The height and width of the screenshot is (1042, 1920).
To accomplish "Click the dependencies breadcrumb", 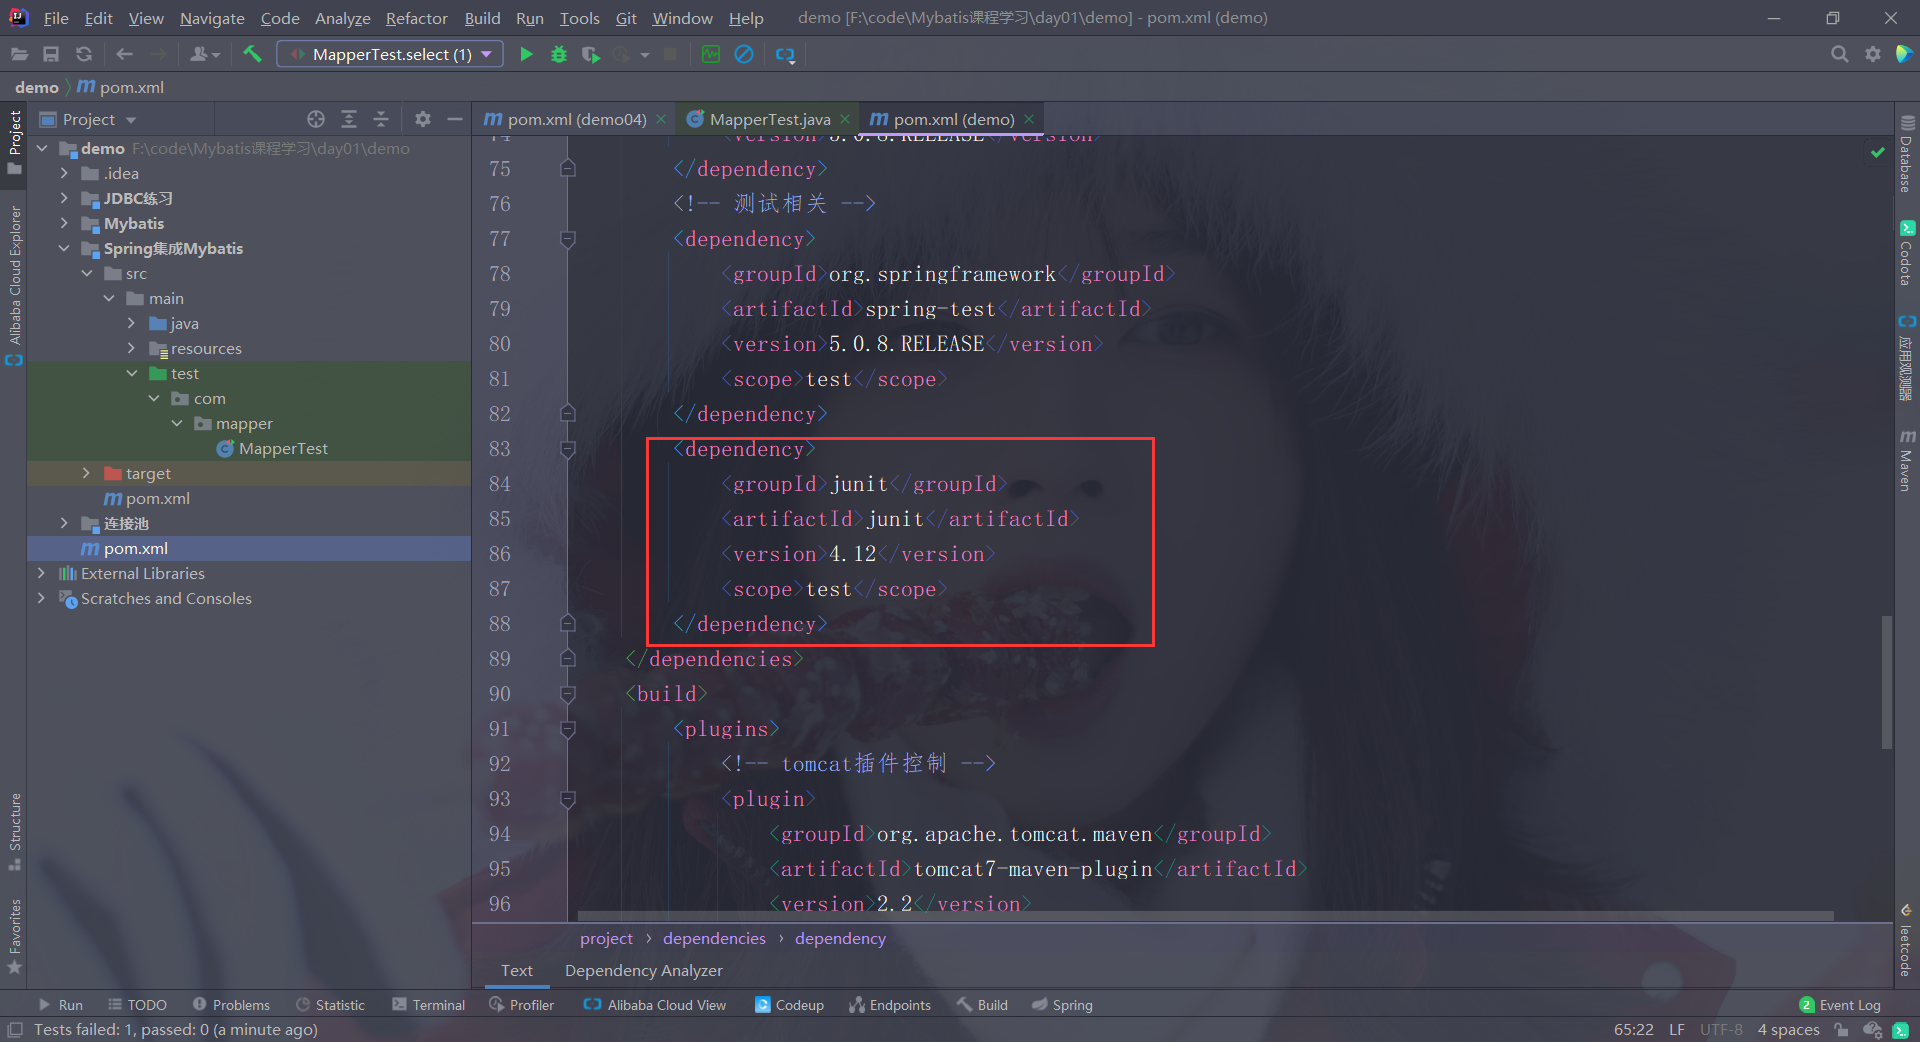I will pos(714,938).
